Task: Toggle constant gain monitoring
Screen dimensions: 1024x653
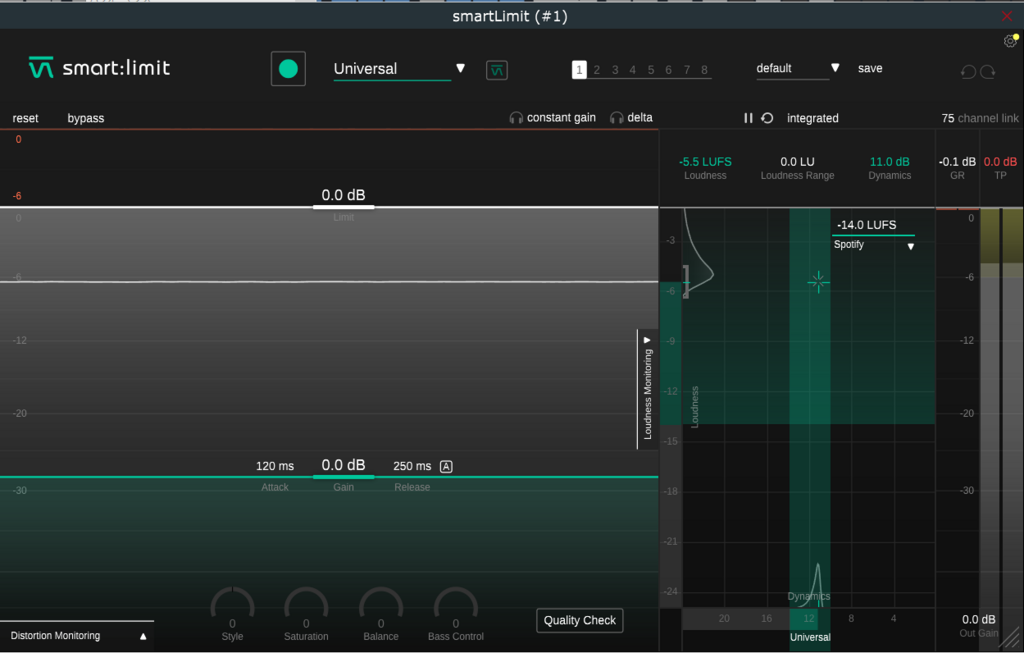Action: pos(561,118)
